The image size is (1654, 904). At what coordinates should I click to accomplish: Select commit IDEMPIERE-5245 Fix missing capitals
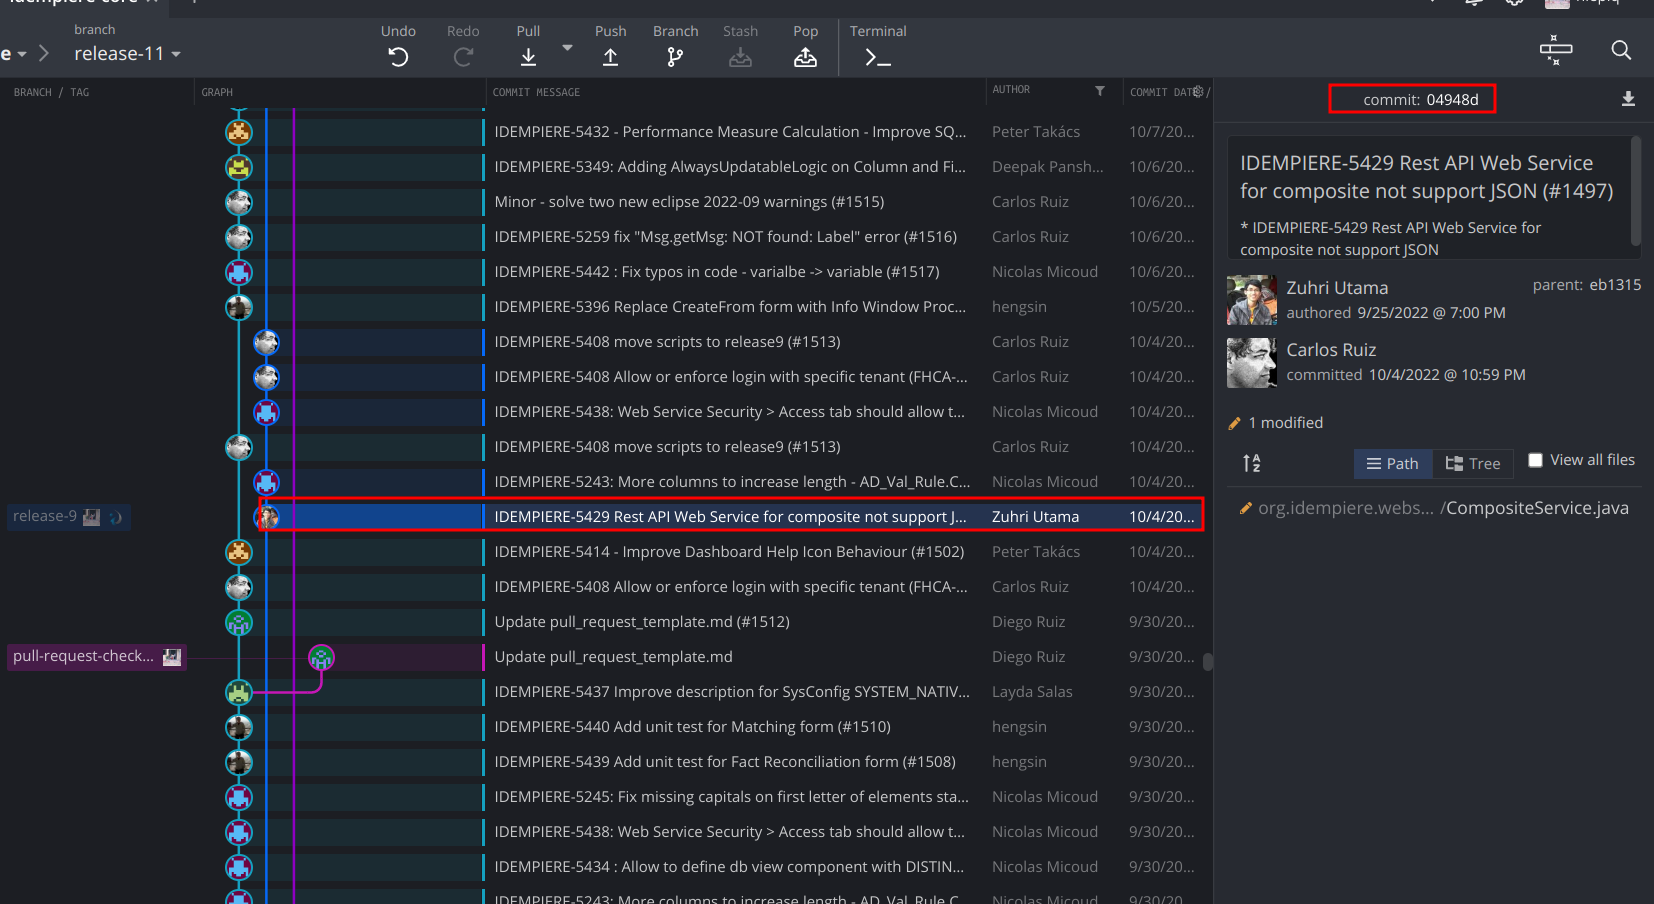pyautogui.click(x=731, y=797)
